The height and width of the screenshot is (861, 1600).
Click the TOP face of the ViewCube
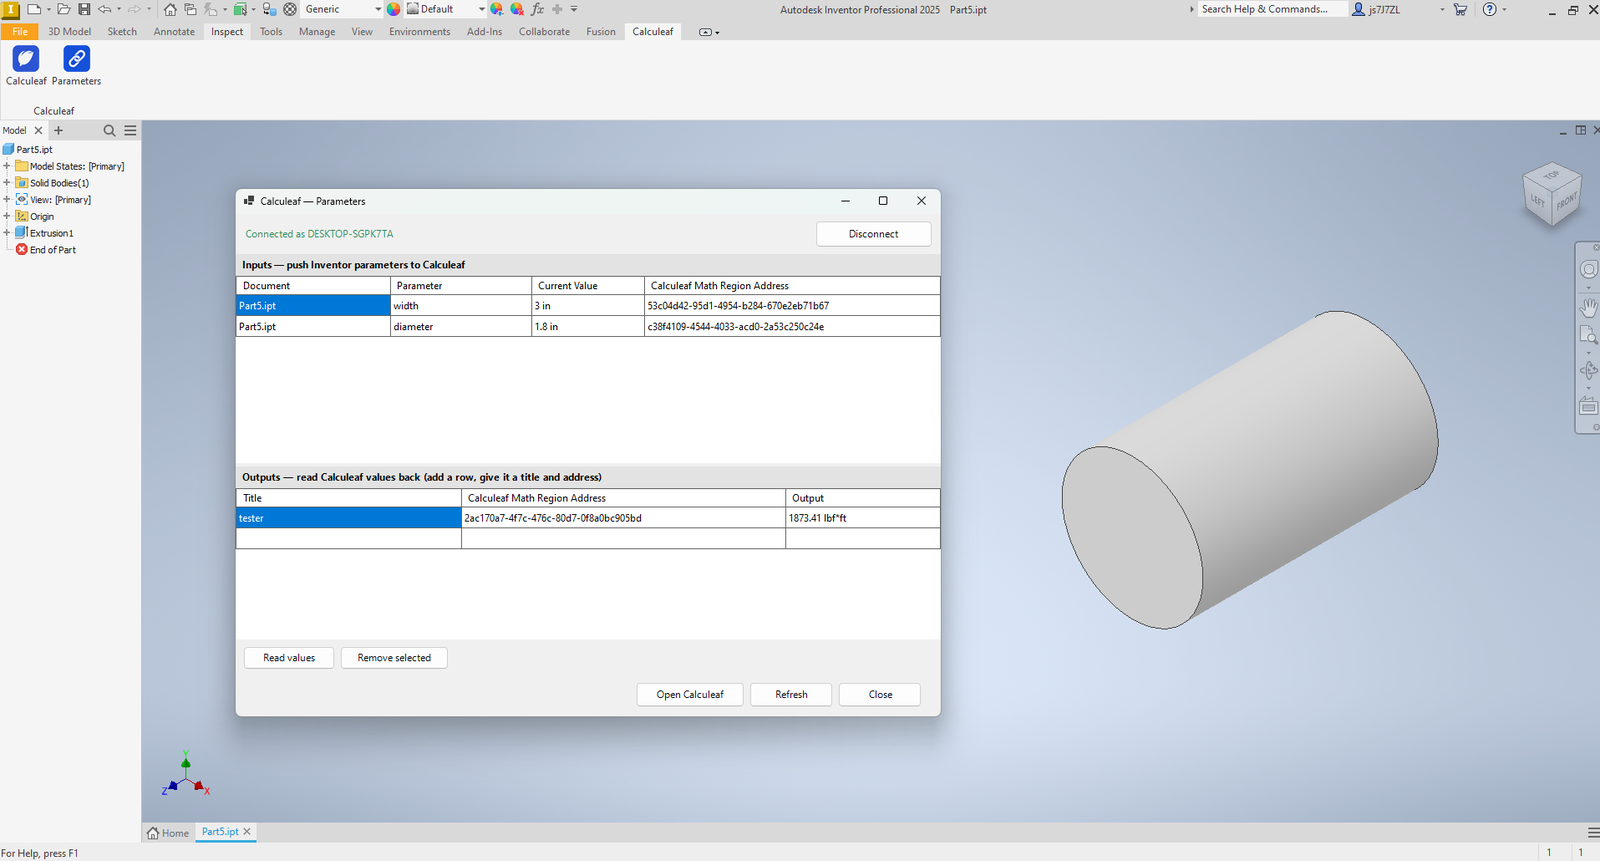point(1551,175)
